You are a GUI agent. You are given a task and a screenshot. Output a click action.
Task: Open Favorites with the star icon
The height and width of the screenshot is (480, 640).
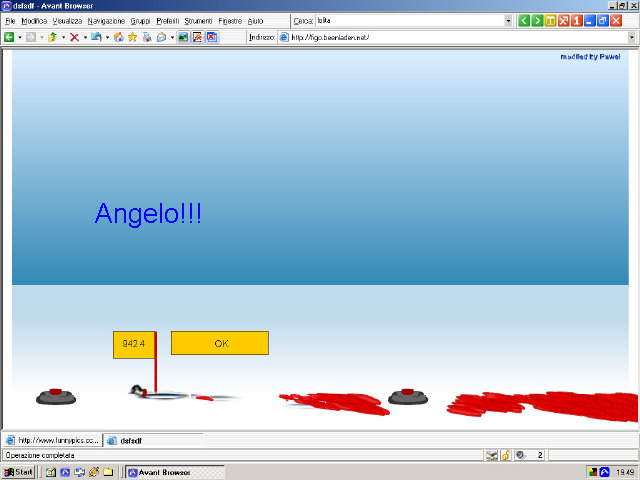click(132, 37)
